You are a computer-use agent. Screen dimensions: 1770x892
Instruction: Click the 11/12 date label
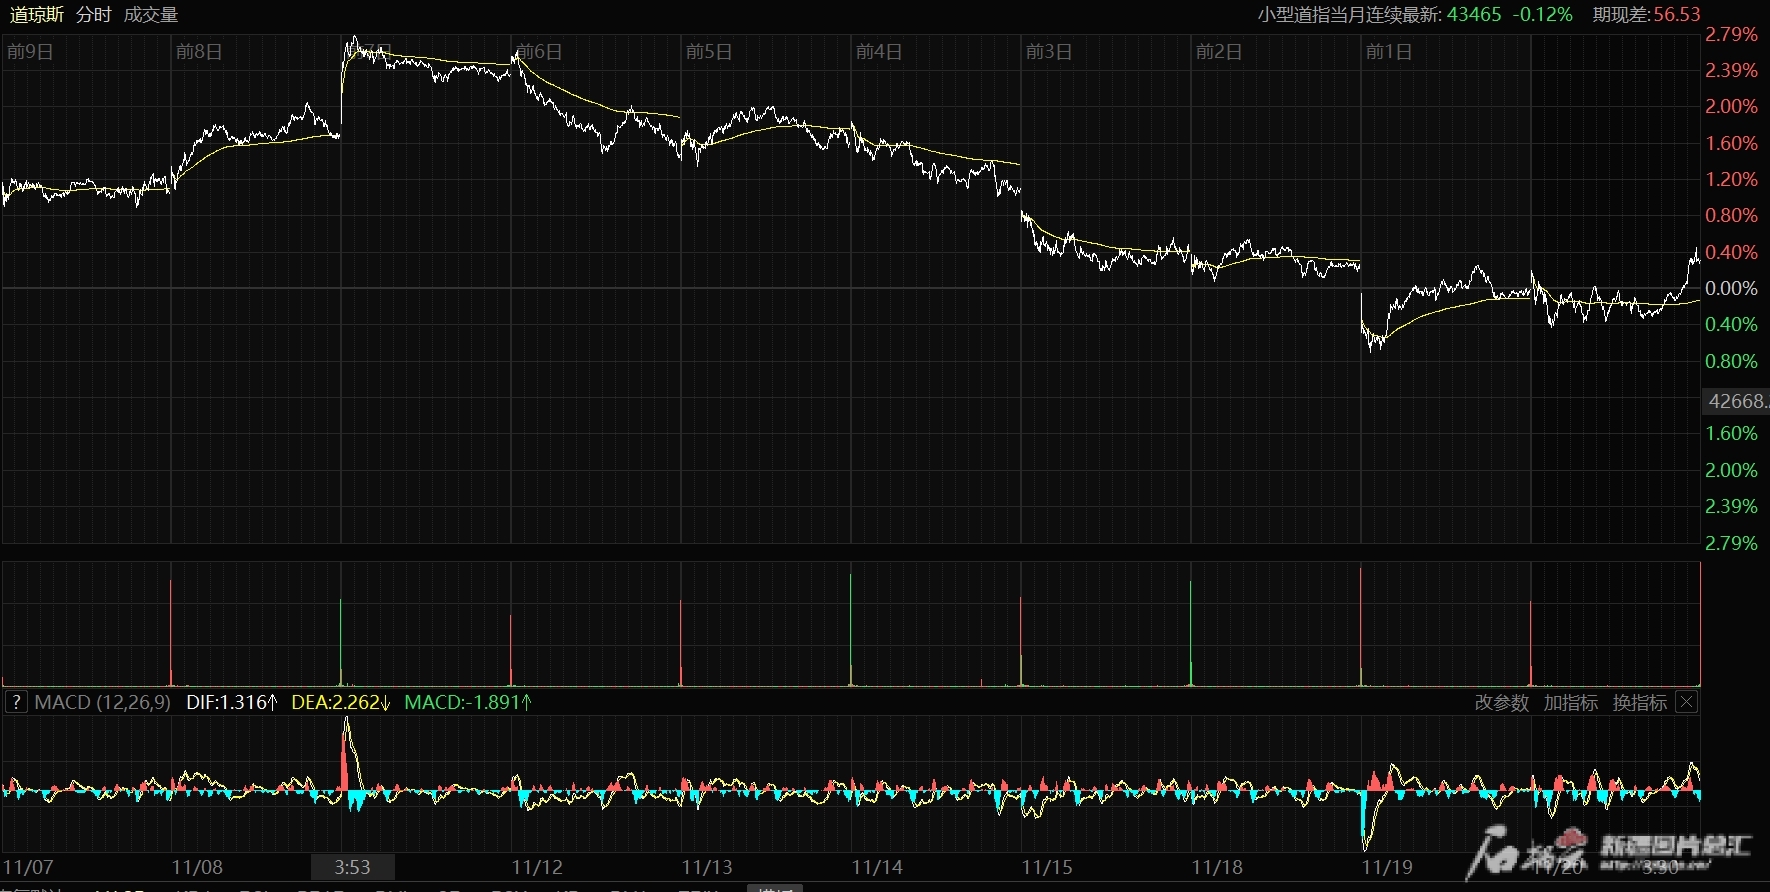coord(537,867)
